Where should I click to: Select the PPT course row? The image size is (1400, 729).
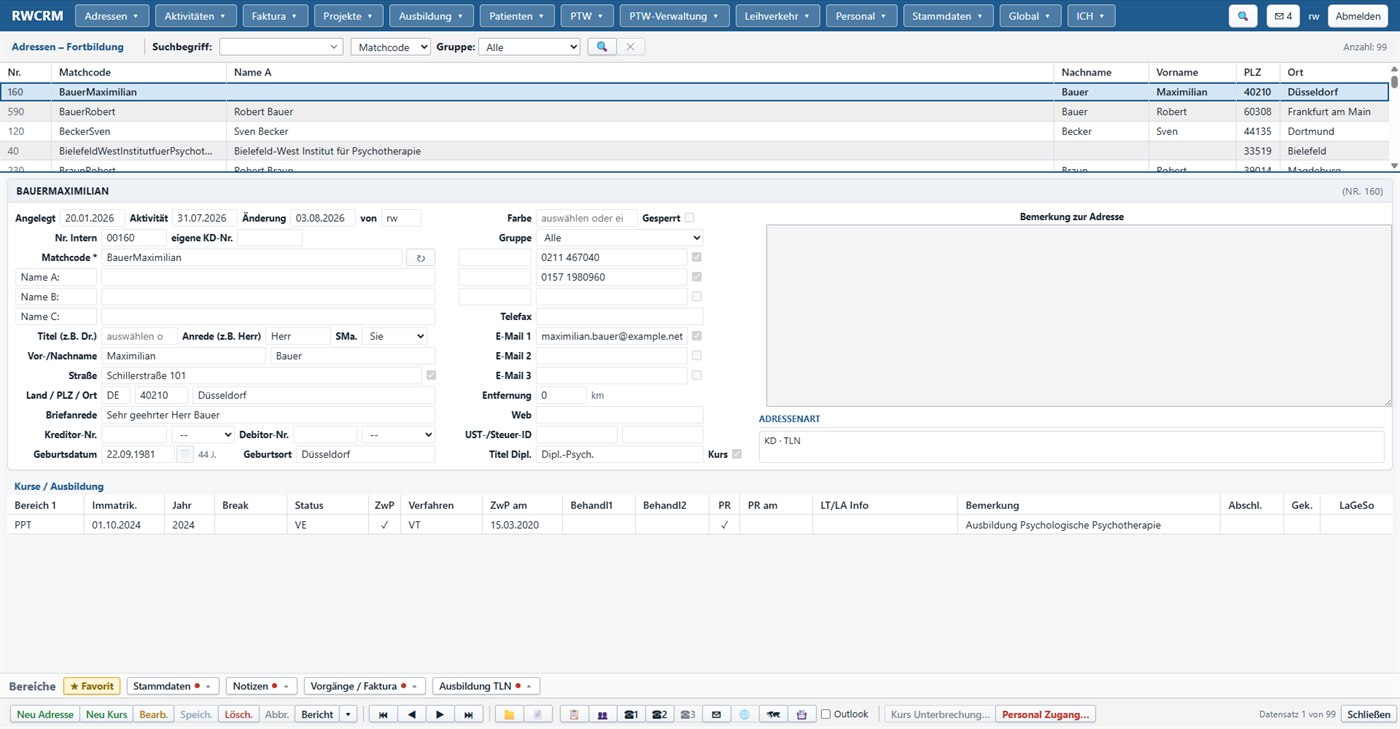tap(699, 524)
